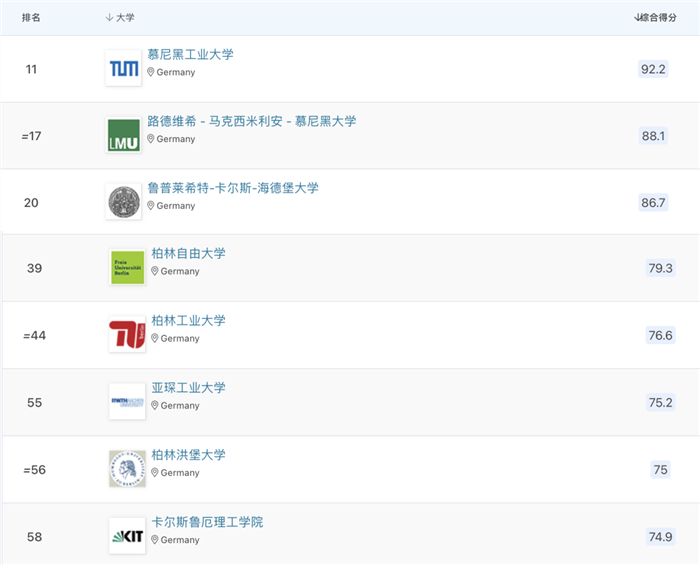Click the rank value =44
This screenshot has width=700, height=565.
pyautogui.click(x=34, y=336)
